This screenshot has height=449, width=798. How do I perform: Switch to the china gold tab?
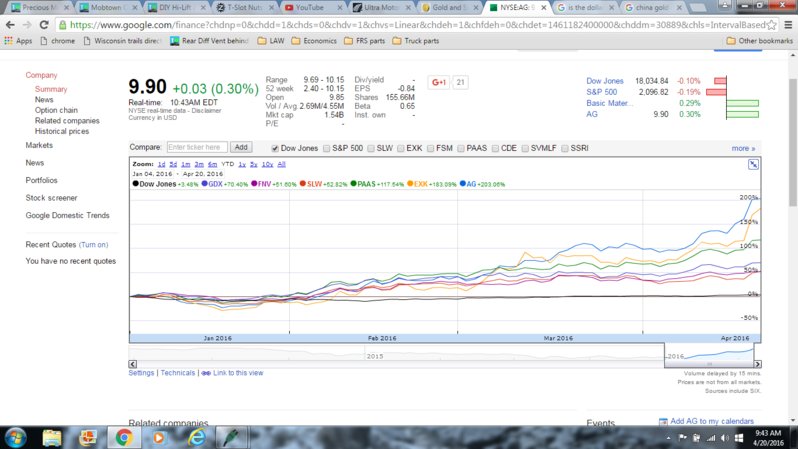pos(652,8)
